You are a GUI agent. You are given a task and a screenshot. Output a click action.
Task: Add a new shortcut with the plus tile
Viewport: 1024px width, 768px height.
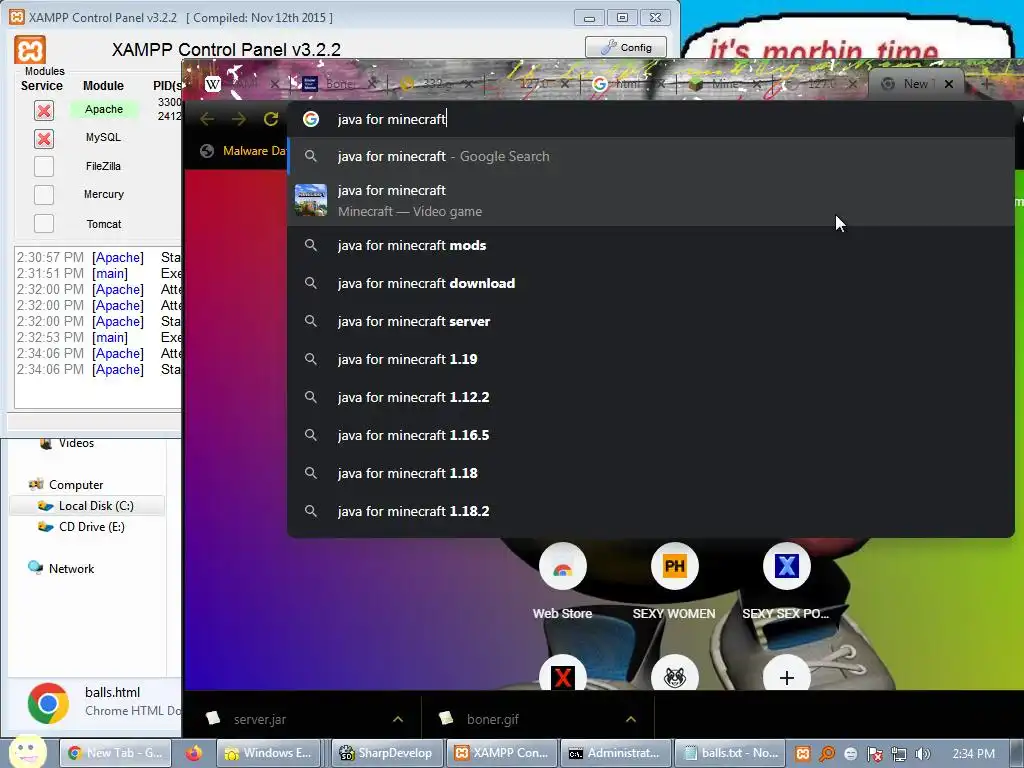786,675
